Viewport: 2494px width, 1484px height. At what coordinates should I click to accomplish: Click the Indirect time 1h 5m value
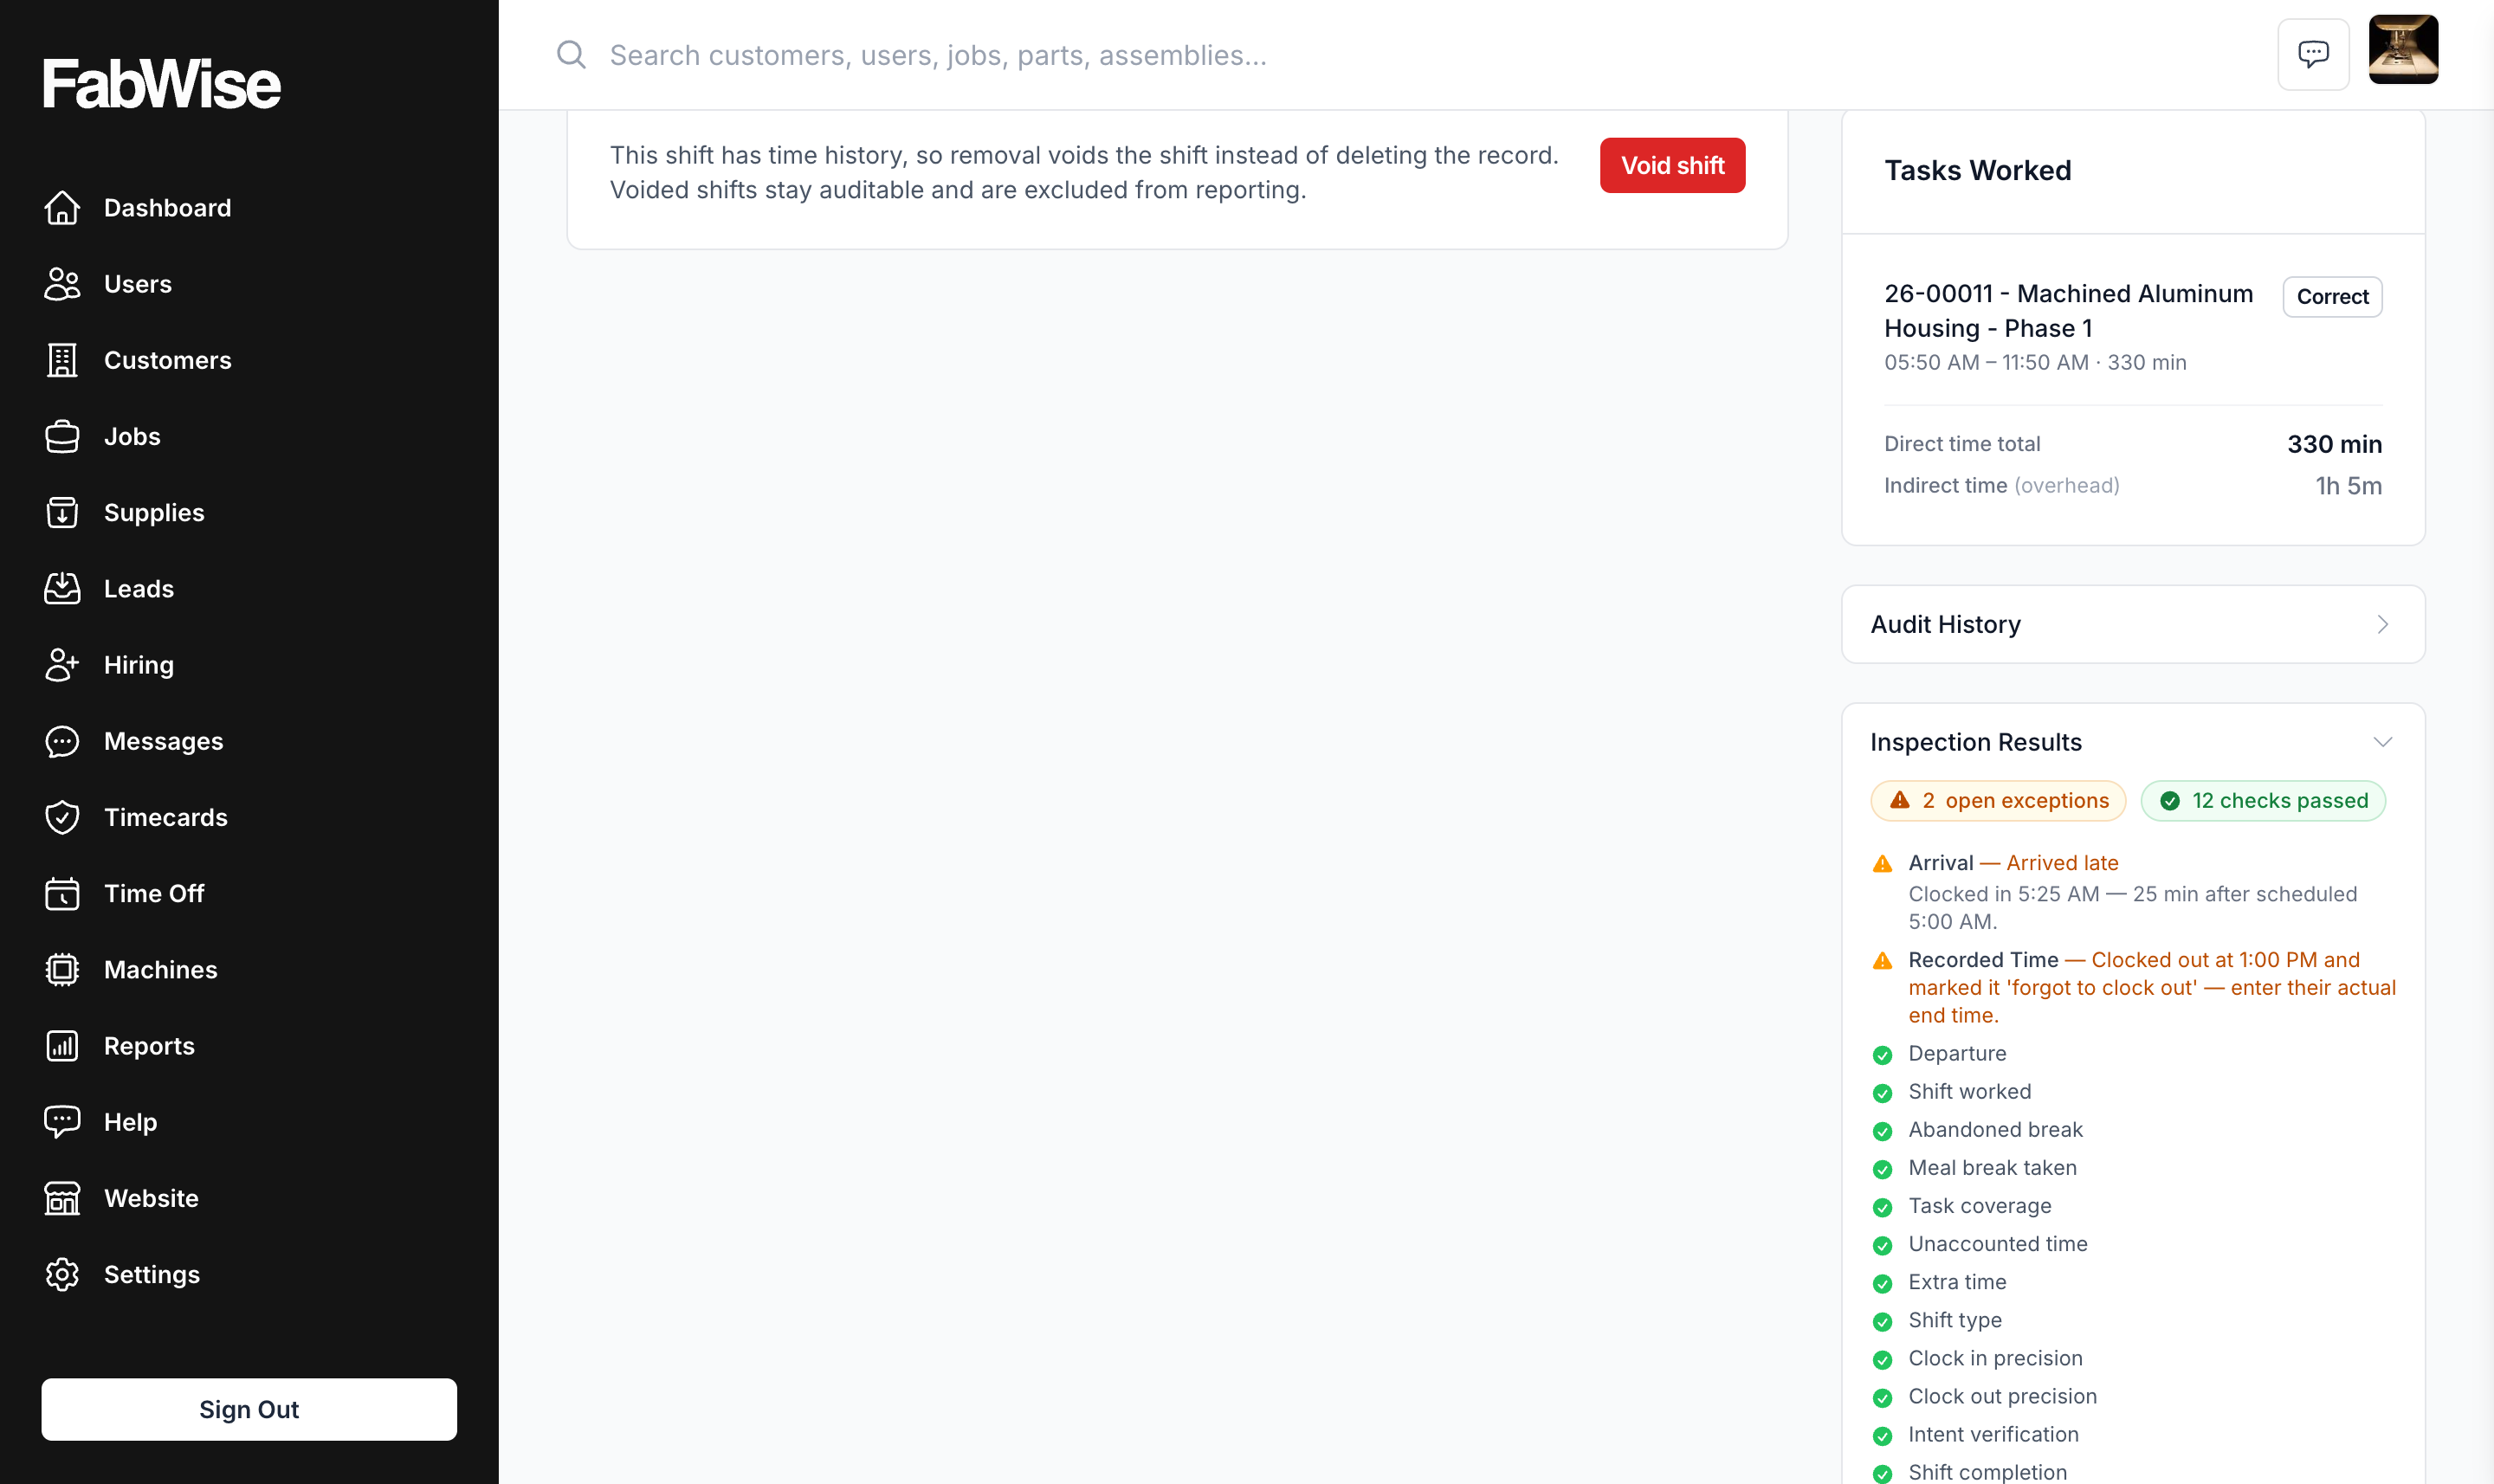[2348, 486]
